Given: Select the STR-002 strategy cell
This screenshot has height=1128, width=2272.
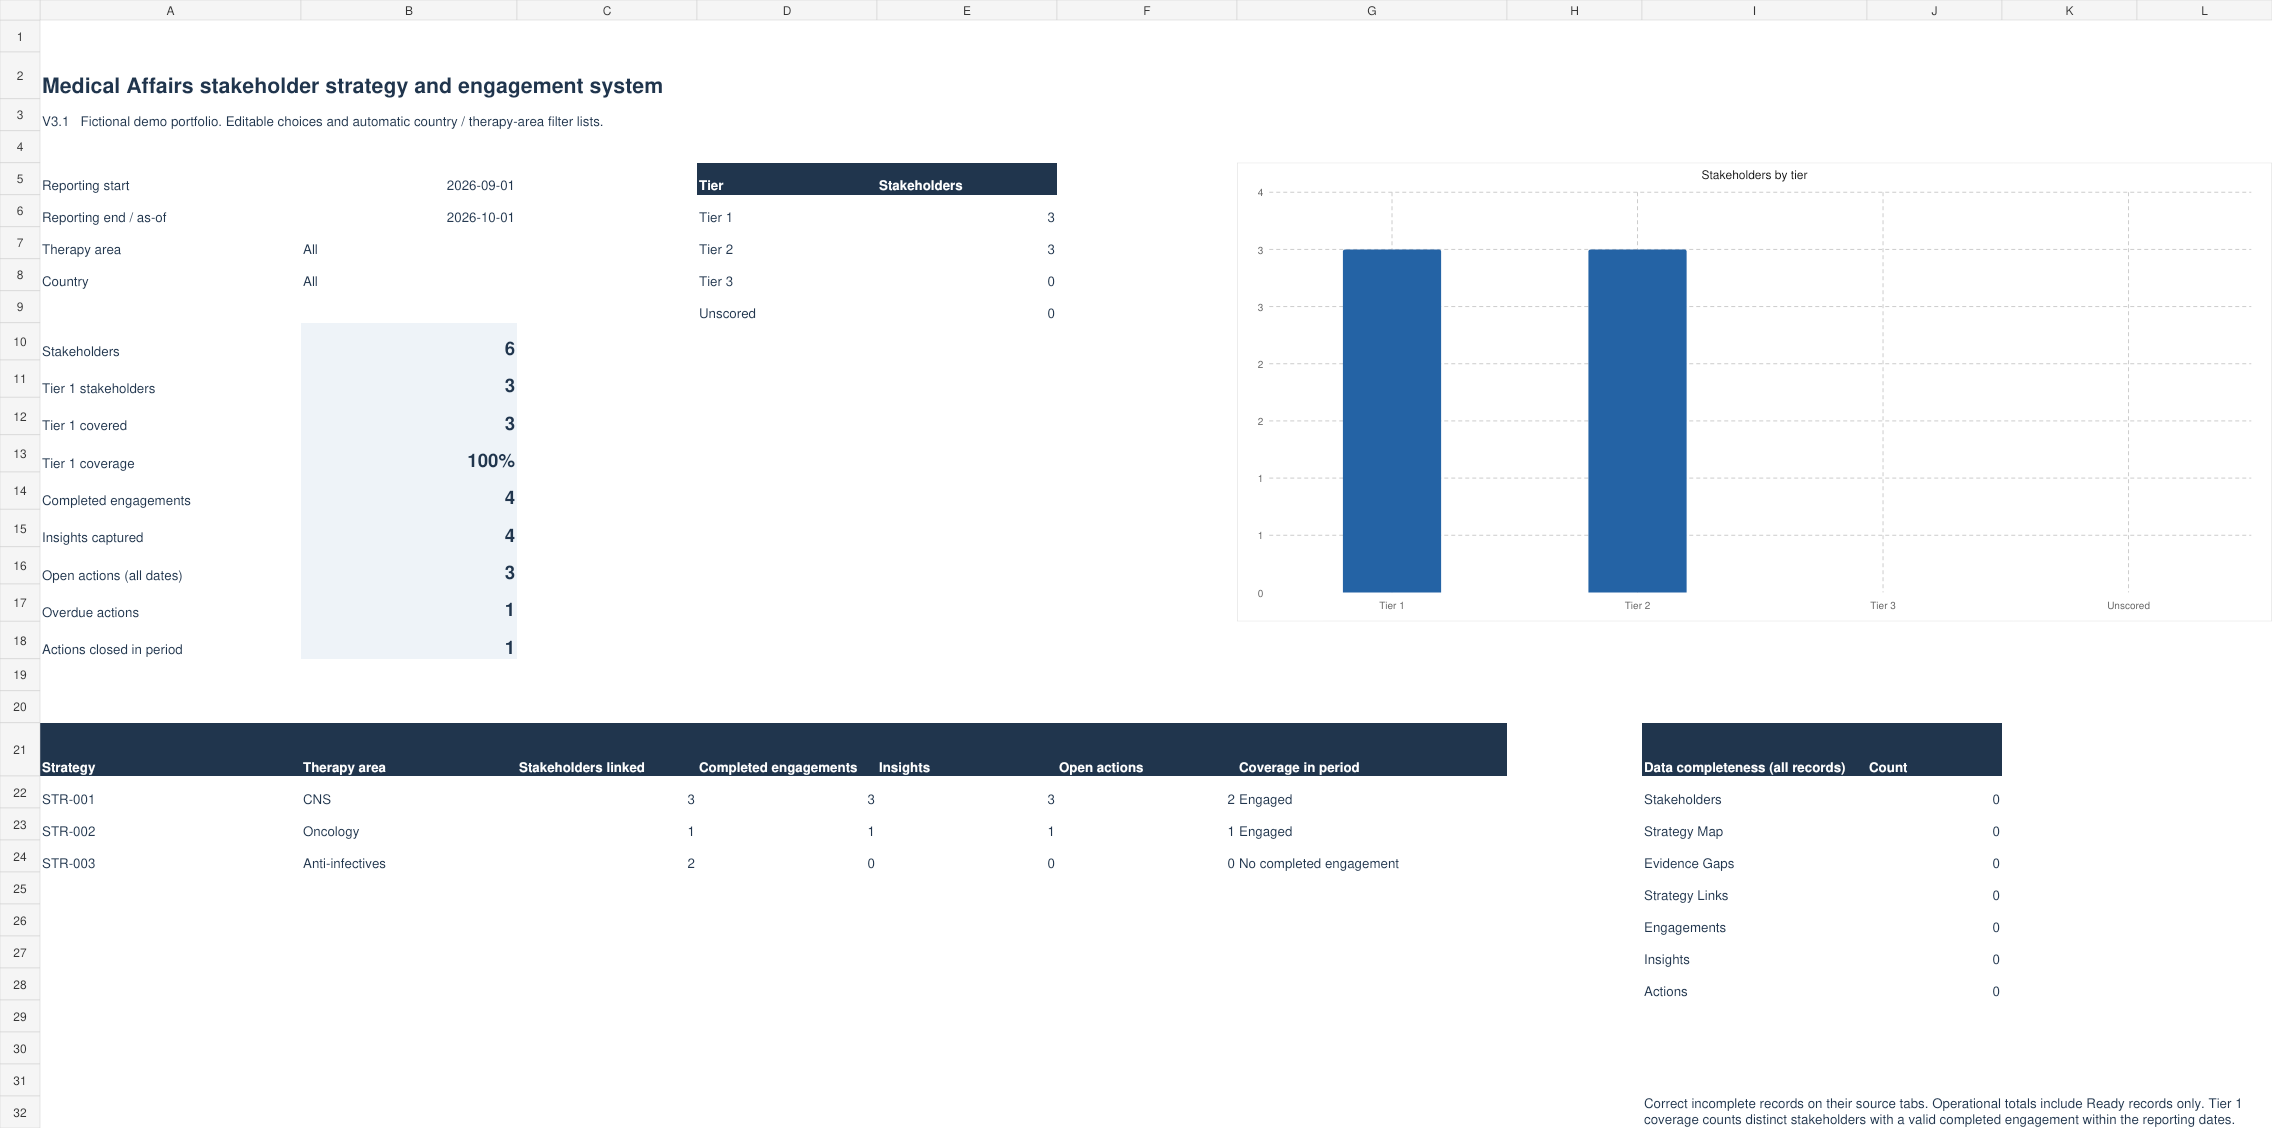Looking at the screenshot, I should pos(170,825).
